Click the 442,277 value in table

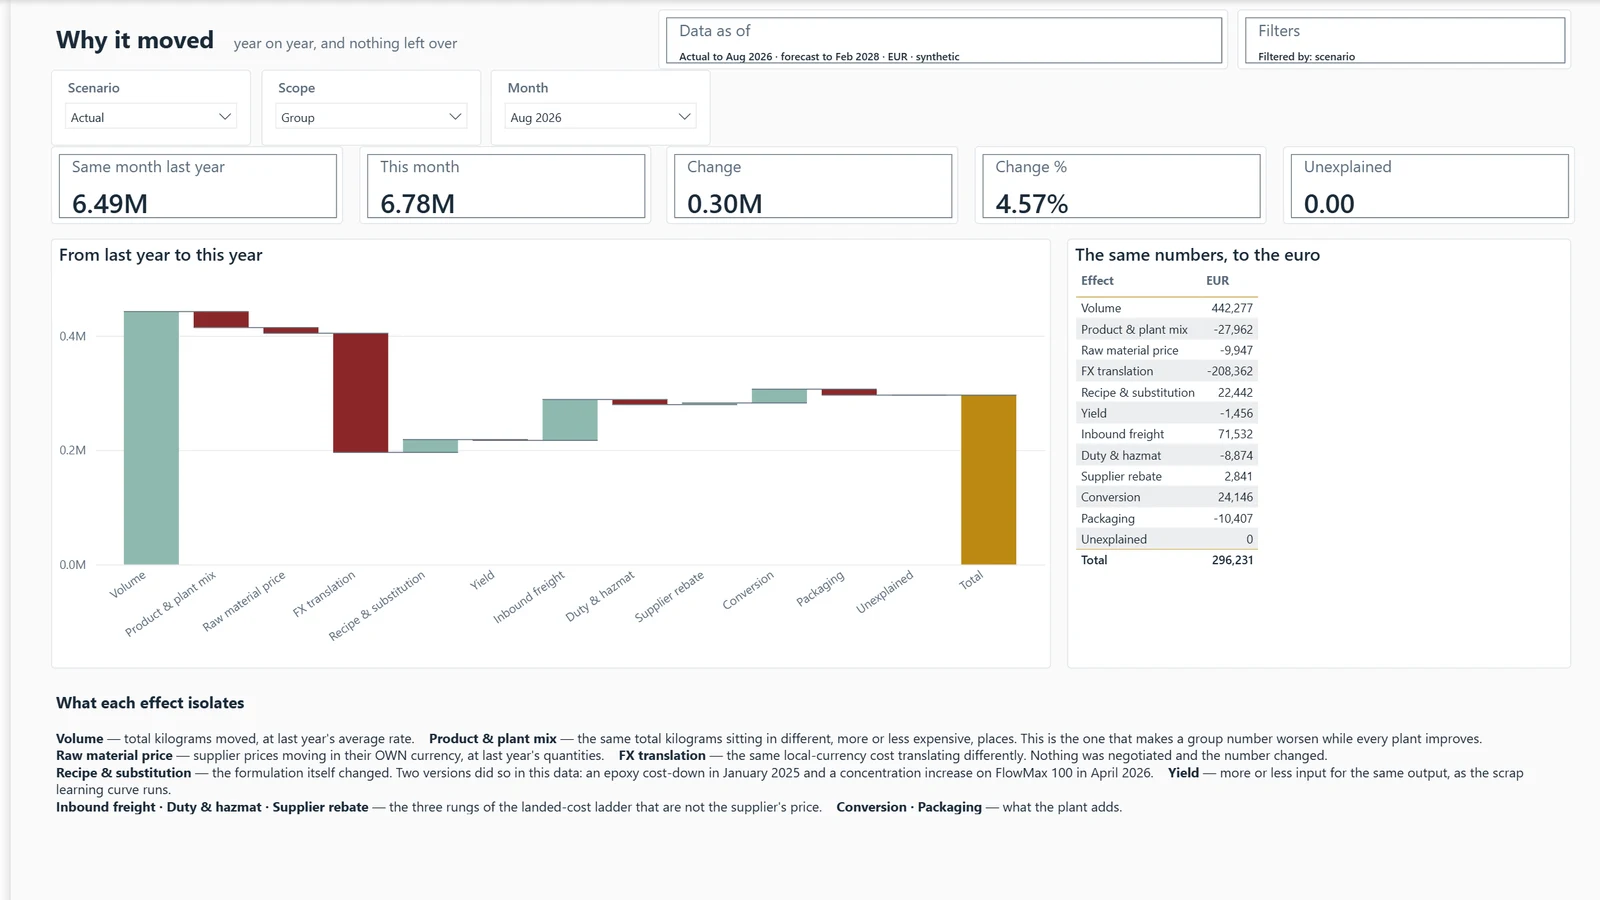(x=1232, y=308)
